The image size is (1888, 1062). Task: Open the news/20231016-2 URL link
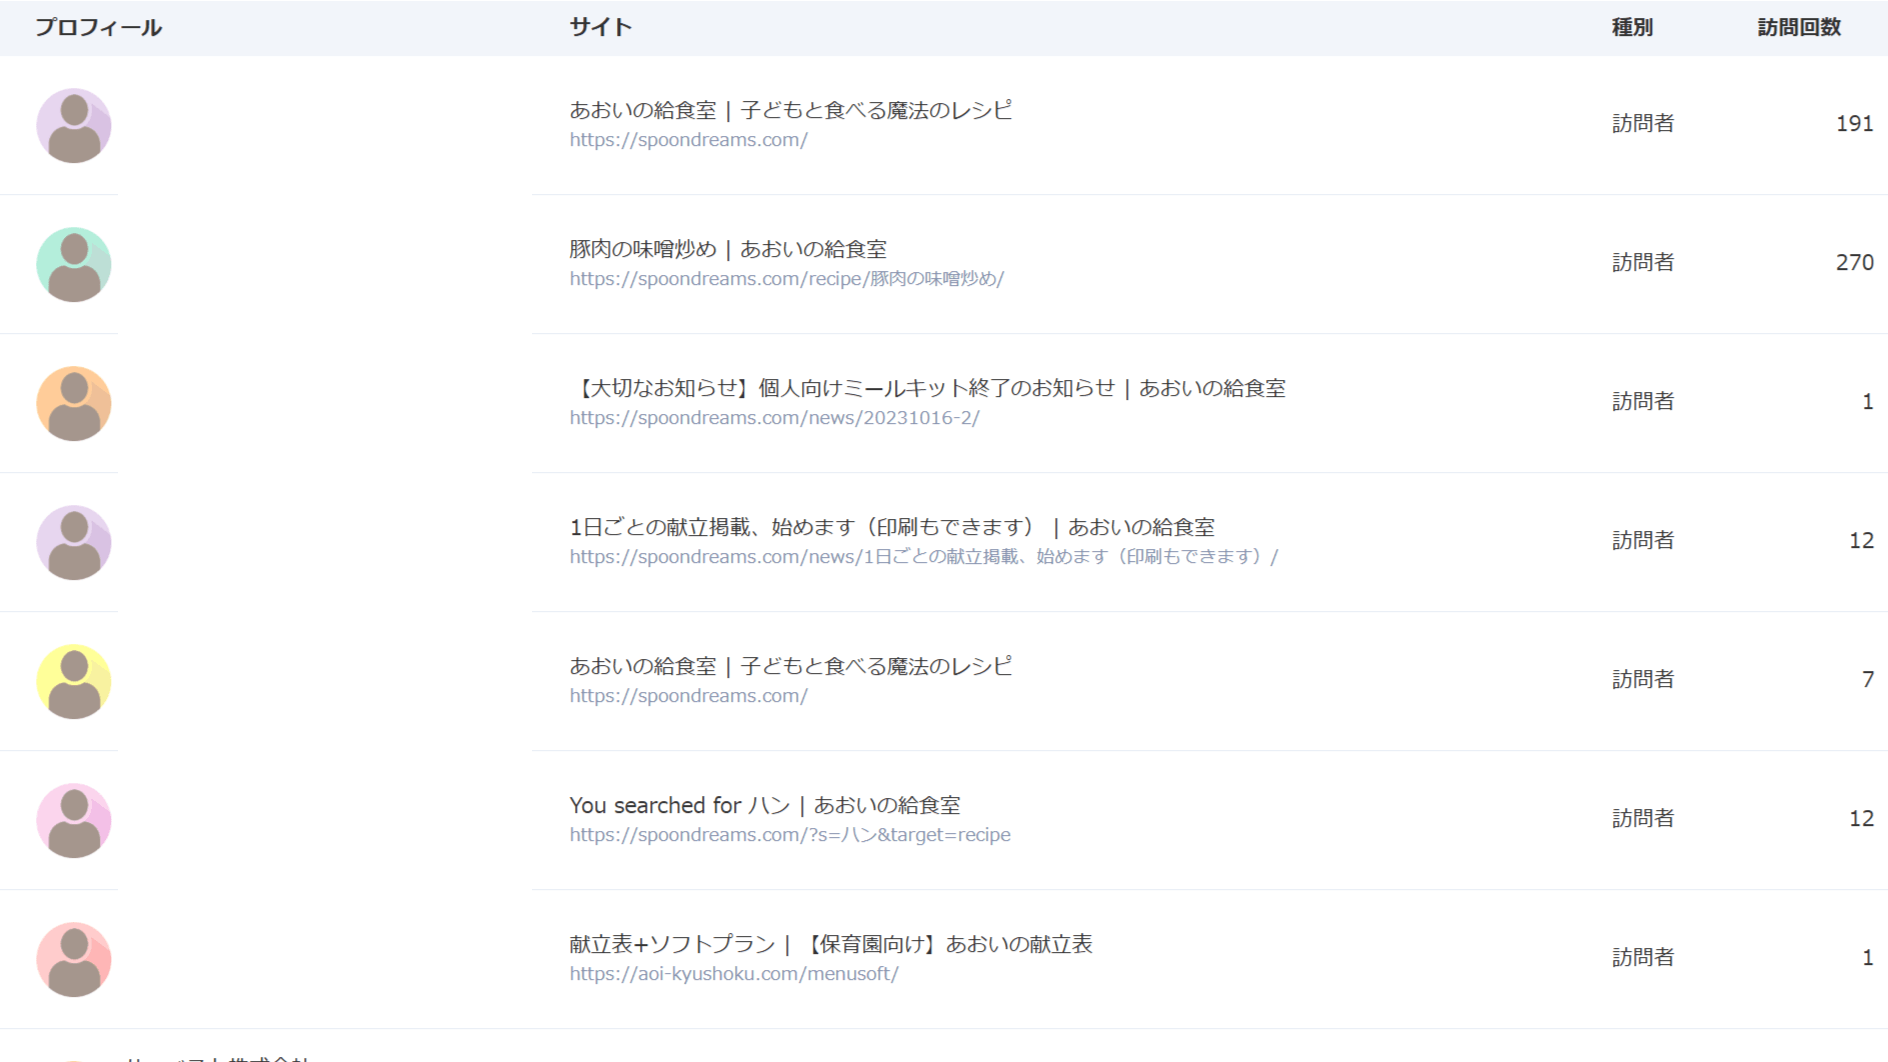click(774, 418)
